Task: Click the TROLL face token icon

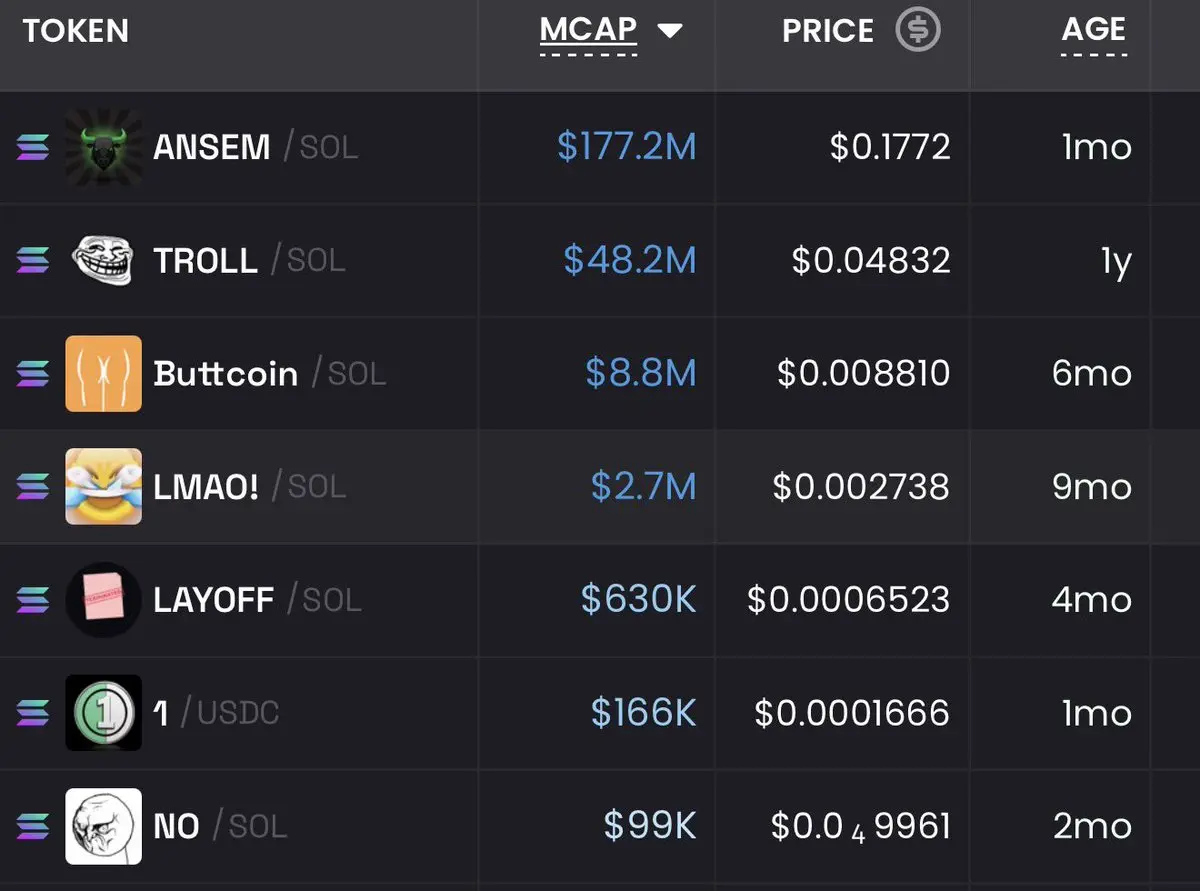Action: 103,260
